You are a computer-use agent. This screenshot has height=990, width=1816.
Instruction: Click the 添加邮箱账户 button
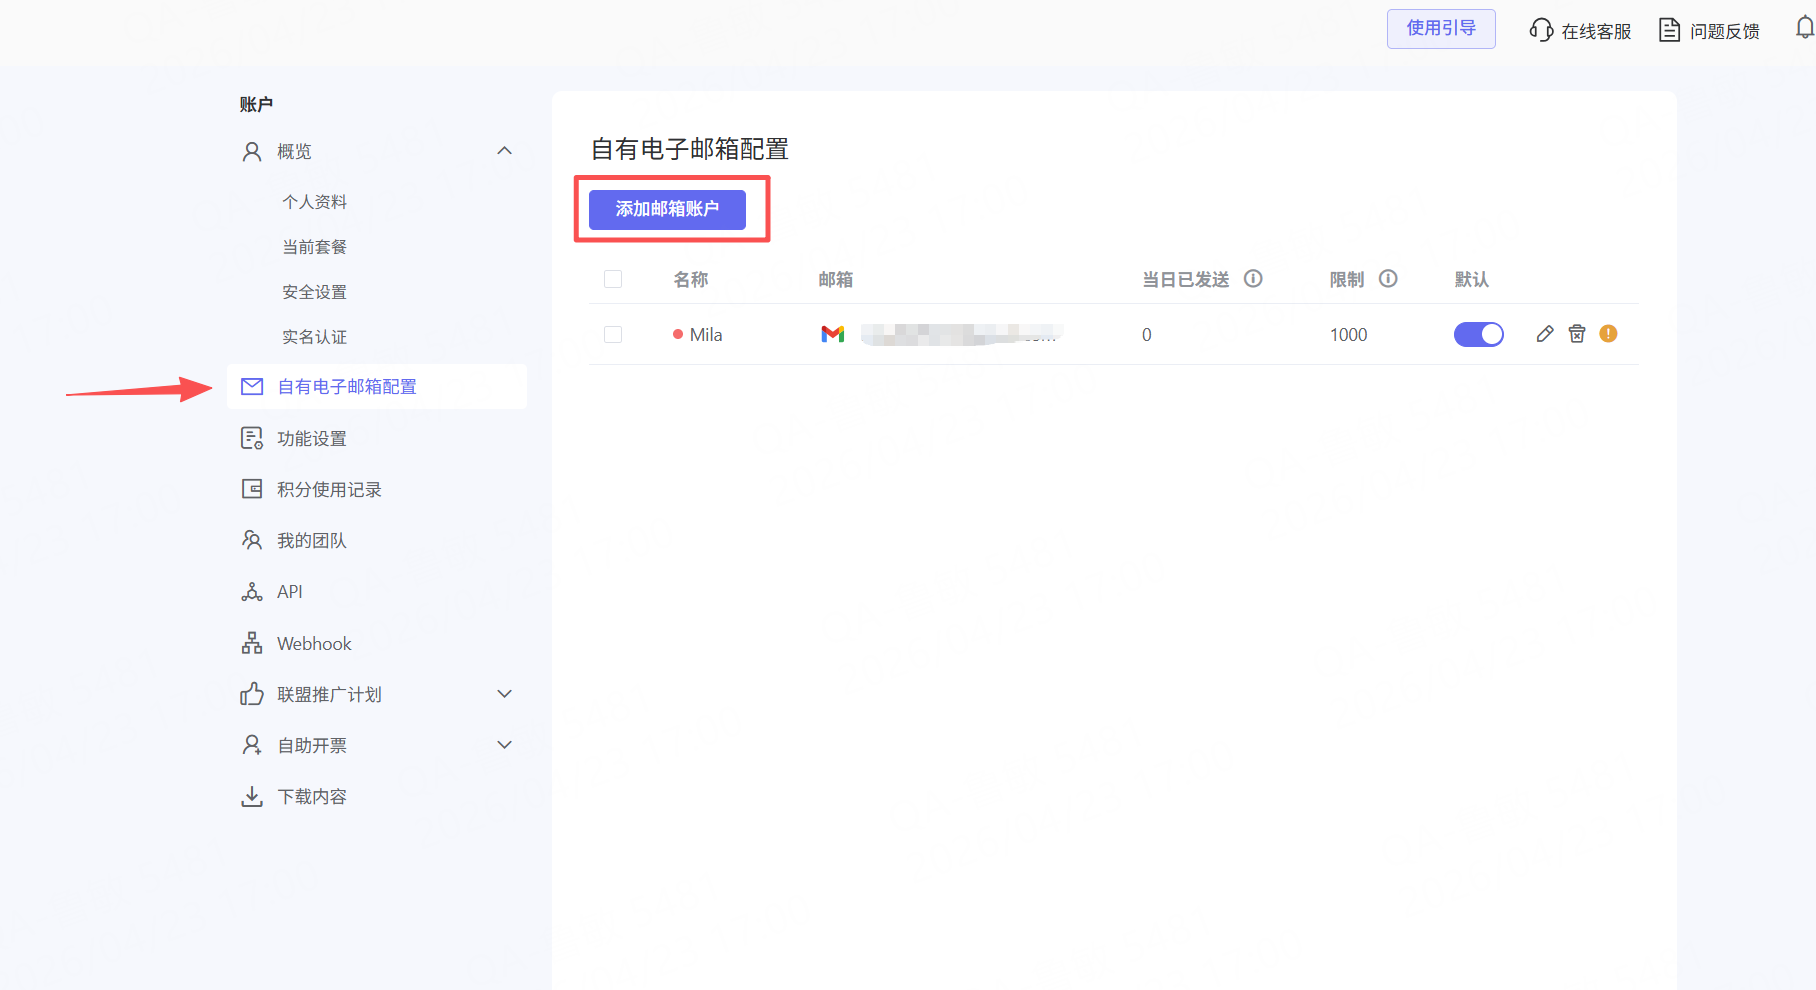pos(667,209)
